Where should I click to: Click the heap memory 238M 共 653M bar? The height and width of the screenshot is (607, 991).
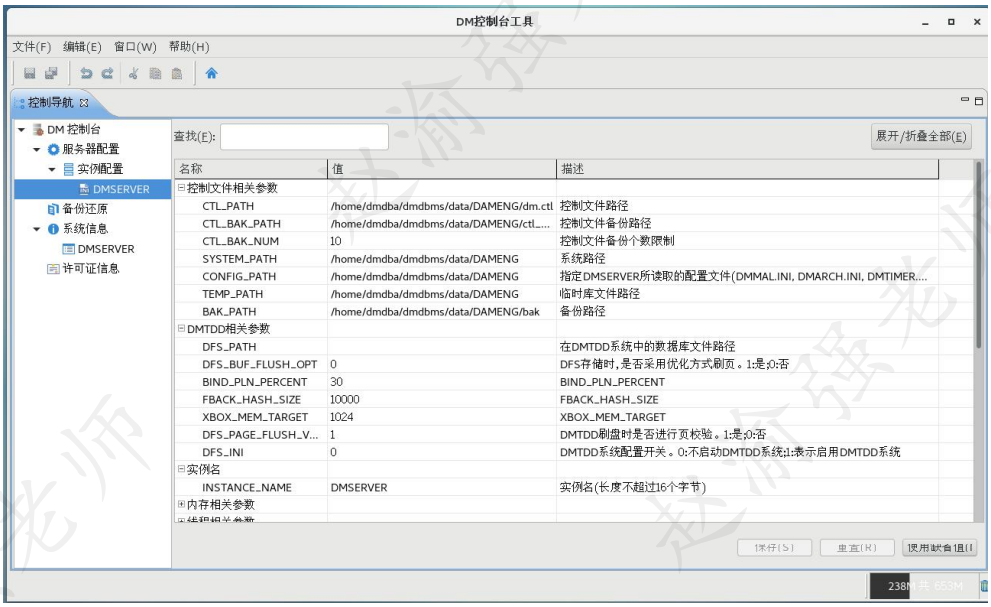pyautogui.click(x=925, y=586)
